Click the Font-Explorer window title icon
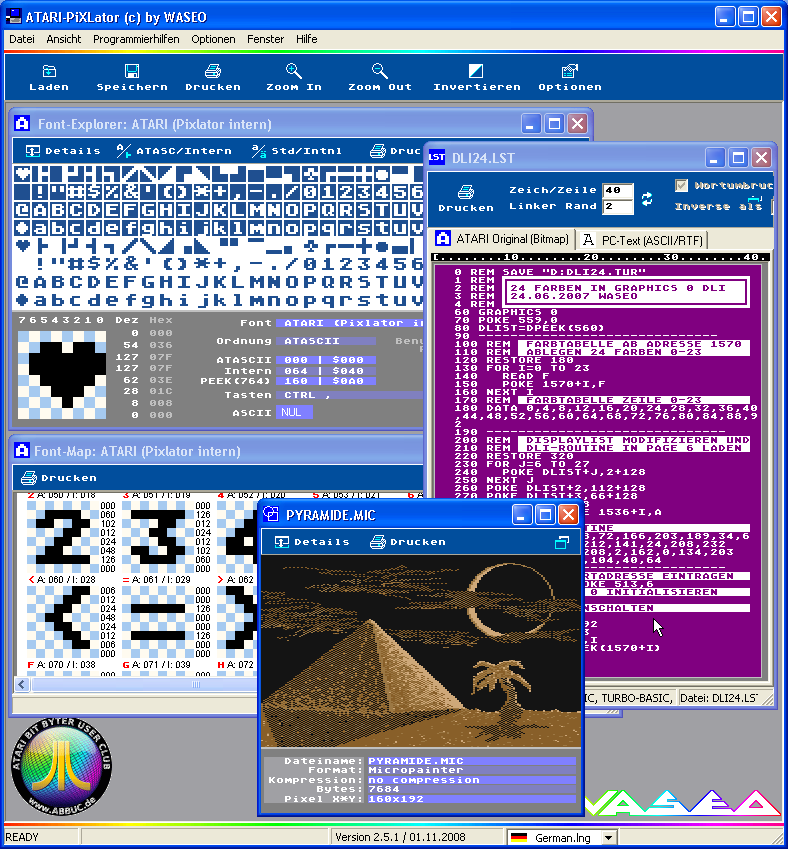788x849 pixels. (x=22, y=123)
